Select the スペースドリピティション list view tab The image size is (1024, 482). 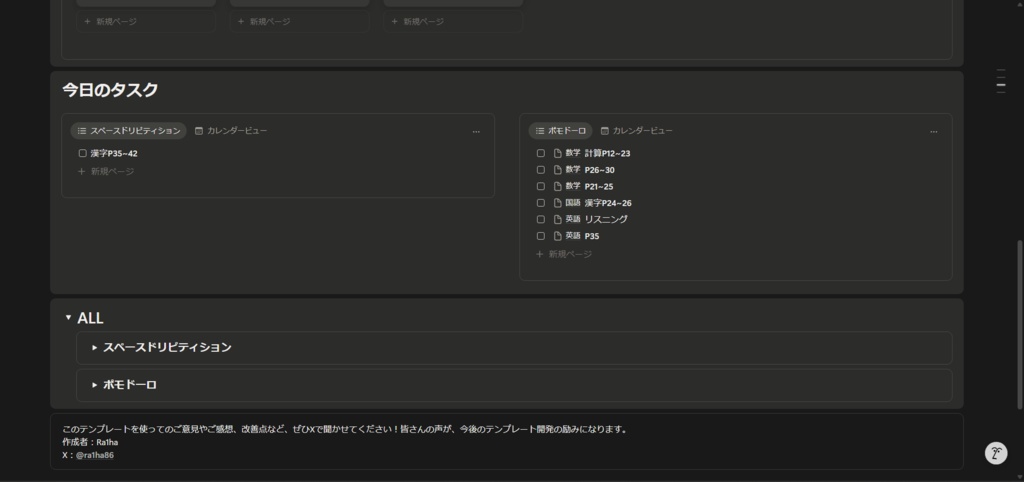pos(129,131)
